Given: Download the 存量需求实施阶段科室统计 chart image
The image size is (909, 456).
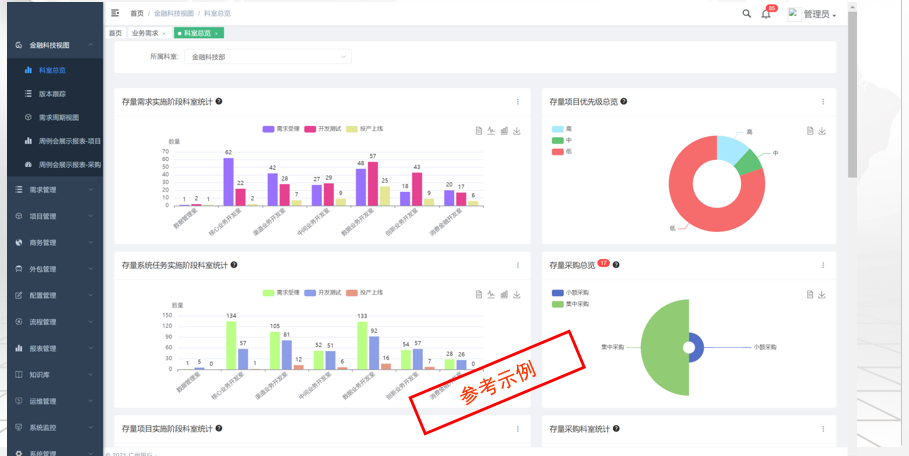Looking at the screenshot, I should (517, 131).
